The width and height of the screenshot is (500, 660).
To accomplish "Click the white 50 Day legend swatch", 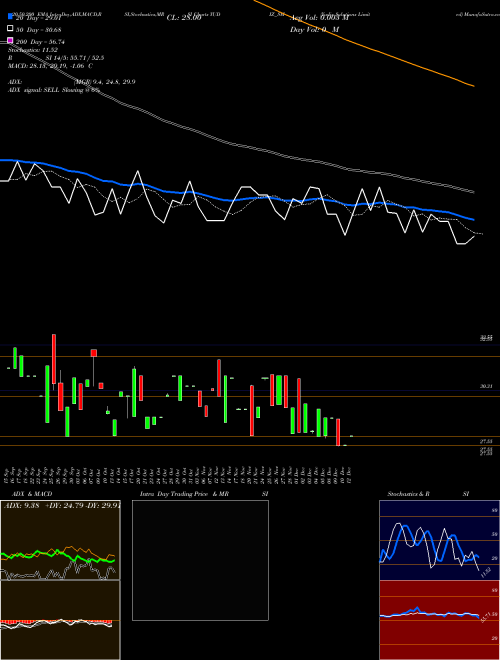I will [x=11, y=29].
